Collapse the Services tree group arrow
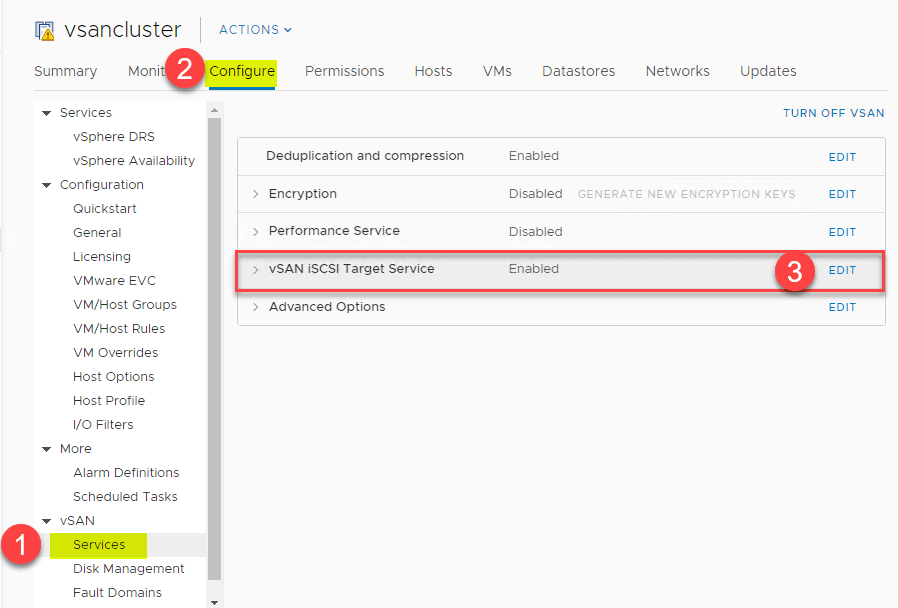 (46, 113)
